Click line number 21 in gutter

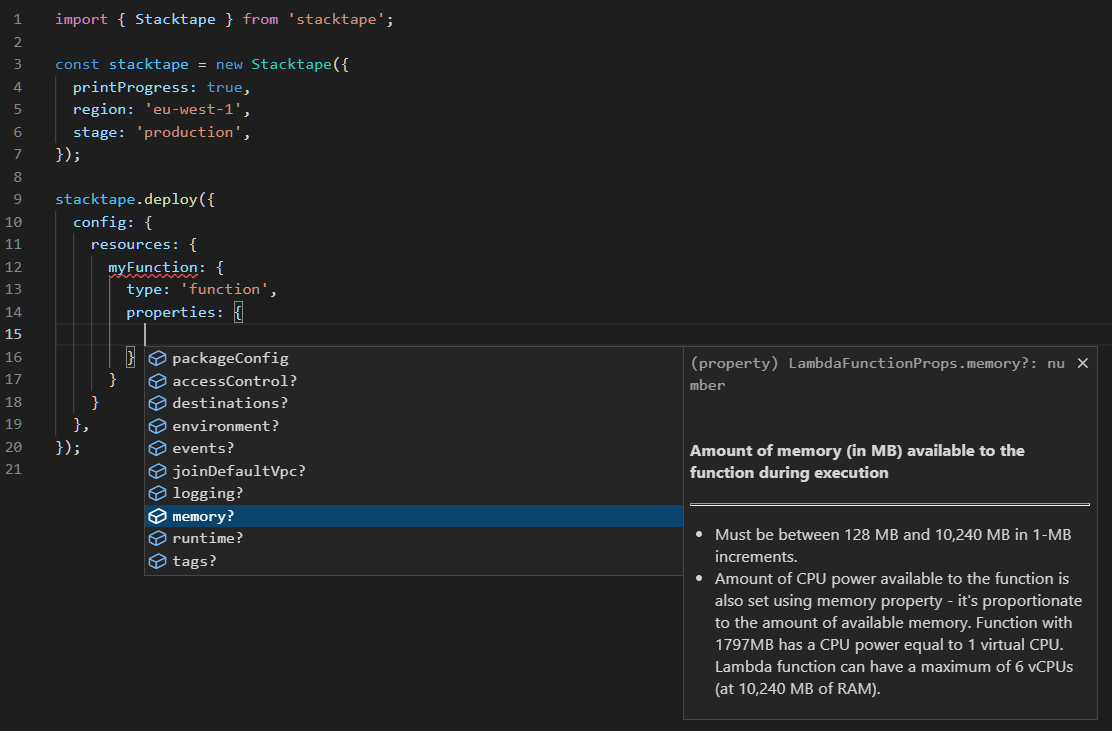[13, 469]
